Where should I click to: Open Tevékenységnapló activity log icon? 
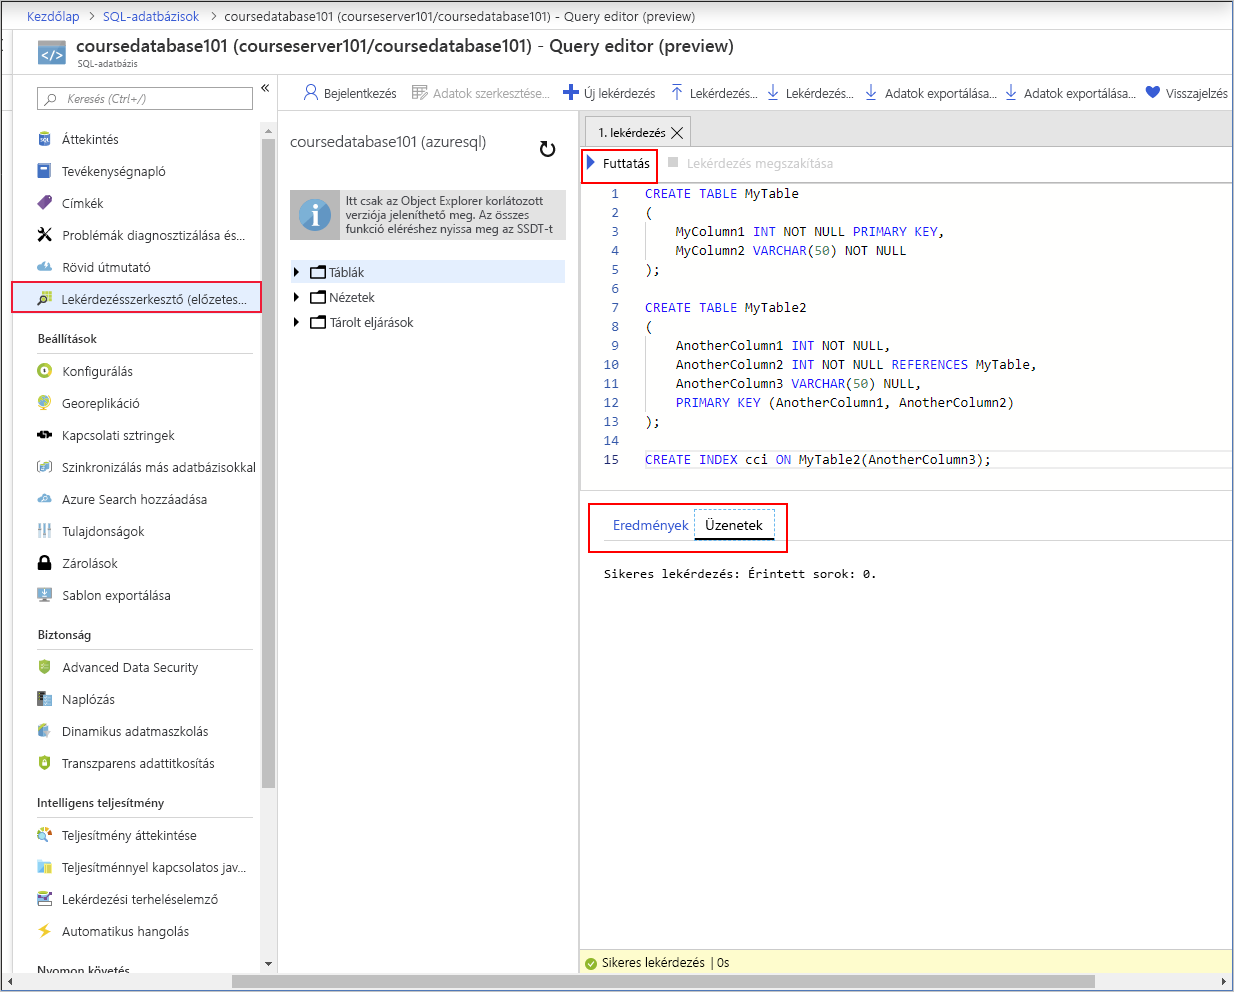click(44, 171)
